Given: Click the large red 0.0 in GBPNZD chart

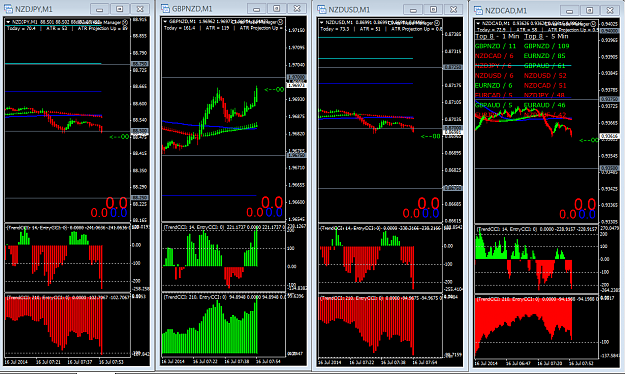Looking at the screenshot, I should [272, 202].
